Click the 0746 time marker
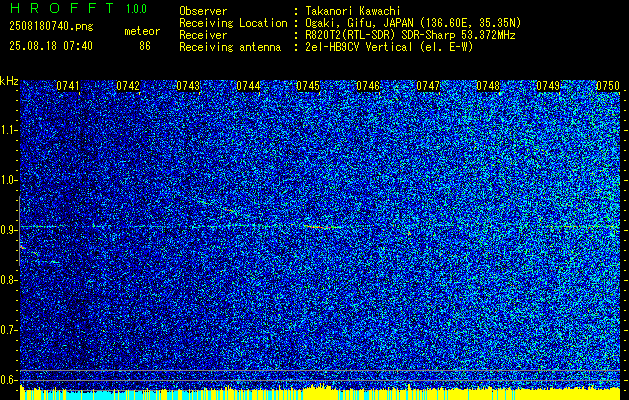629x400 pixels. pyautogui.click(x=368, y=86)
